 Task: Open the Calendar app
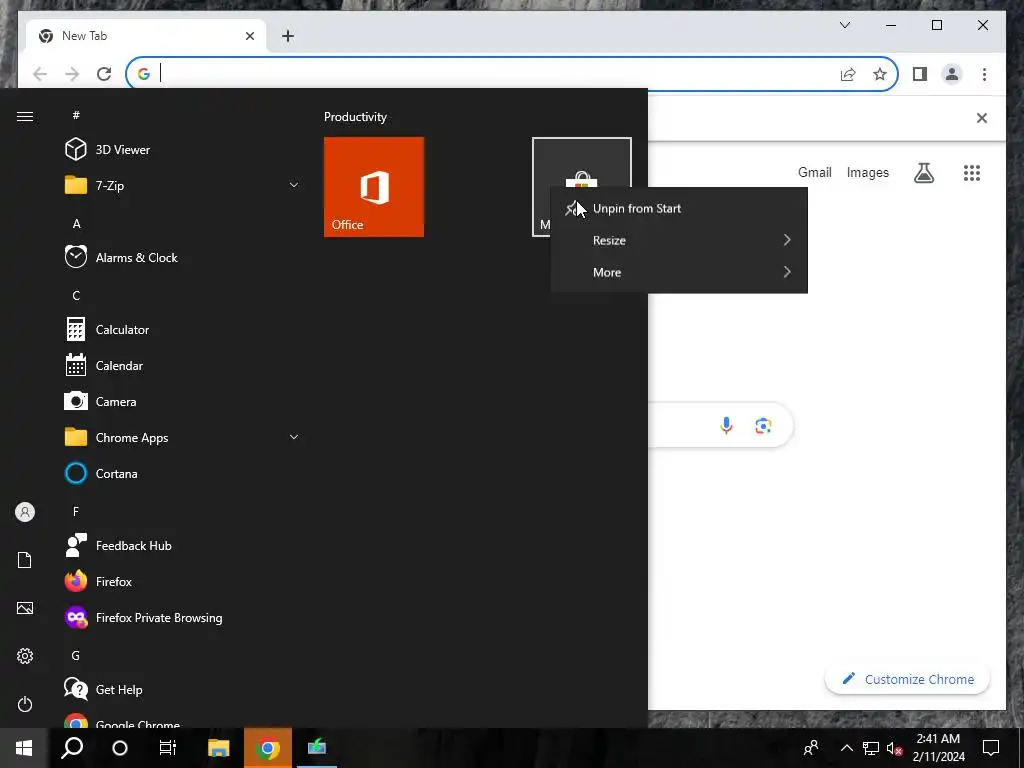[x=183, y=366]
